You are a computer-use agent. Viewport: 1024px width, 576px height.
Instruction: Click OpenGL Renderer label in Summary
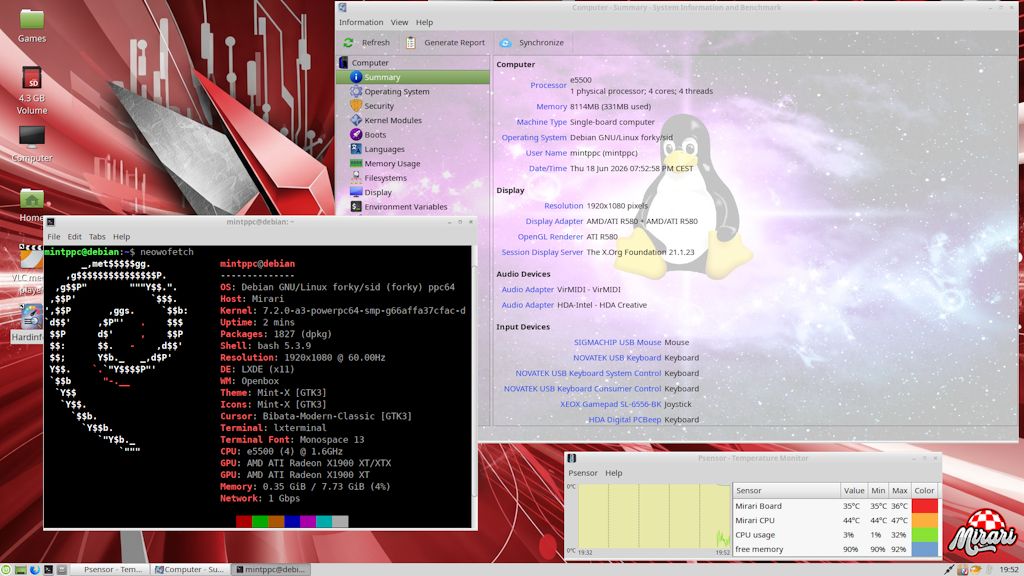pyautogui.click(x=550, y=236)
